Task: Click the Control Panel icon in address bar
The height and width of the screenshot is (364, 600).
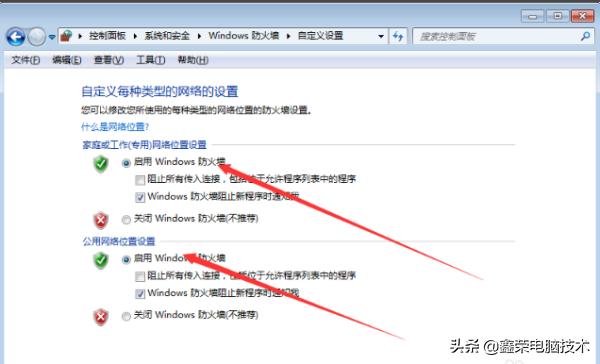Action: [x=66, y=36]
